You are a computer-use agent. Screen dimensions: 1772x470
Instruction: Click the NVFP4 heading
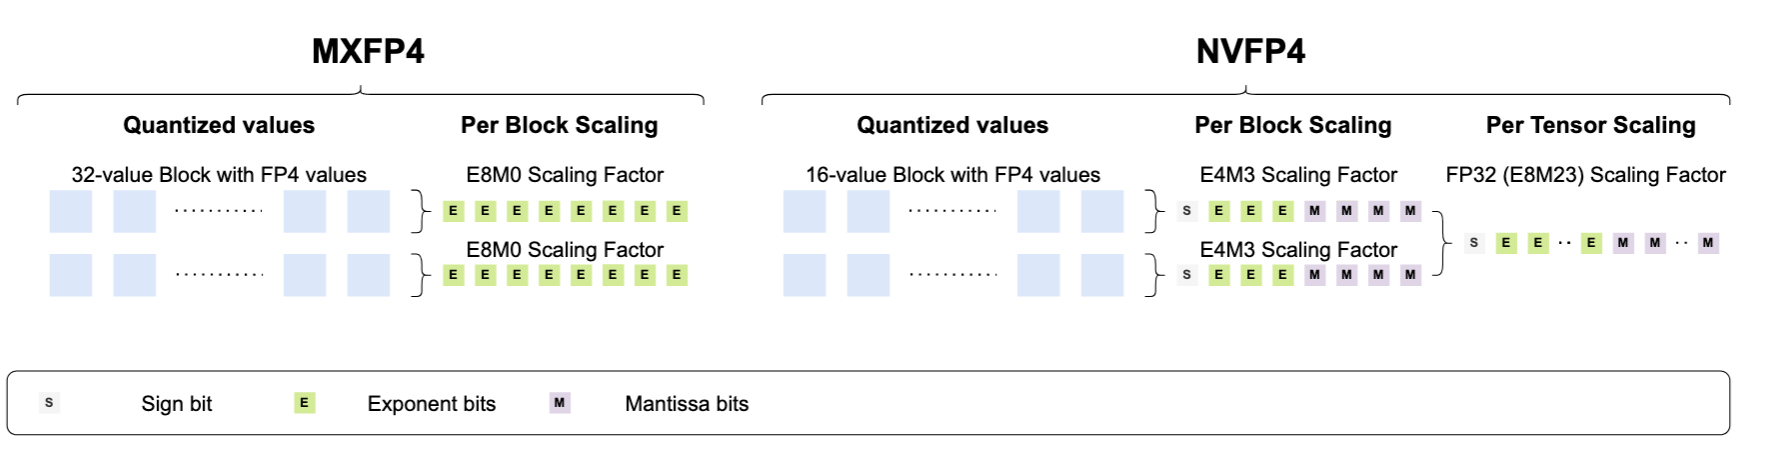point(1250,52)
